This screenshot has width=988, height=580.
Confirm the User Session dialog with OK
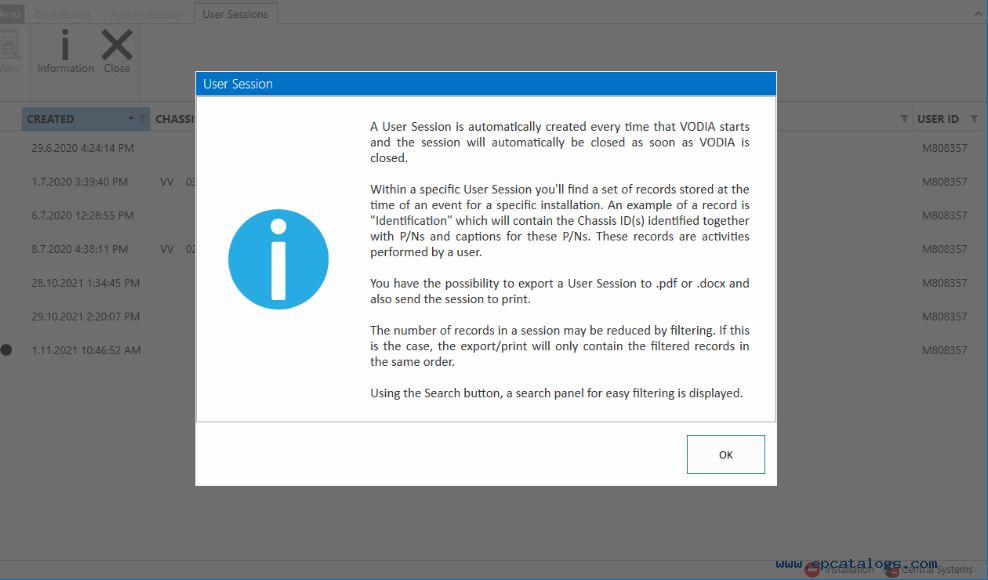pos(726,455)
